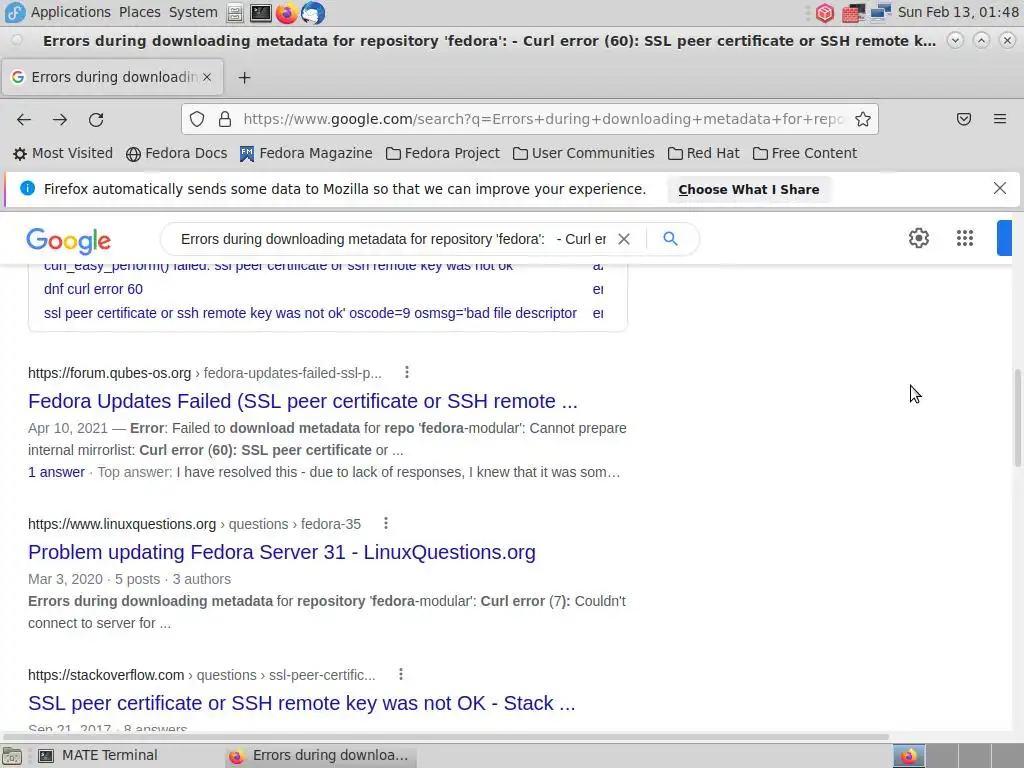The height and width of the screenshot is (768, 1024).
Task: Open tracking protection shield icon
Action: pyautogui.click(x=197, y=119)
